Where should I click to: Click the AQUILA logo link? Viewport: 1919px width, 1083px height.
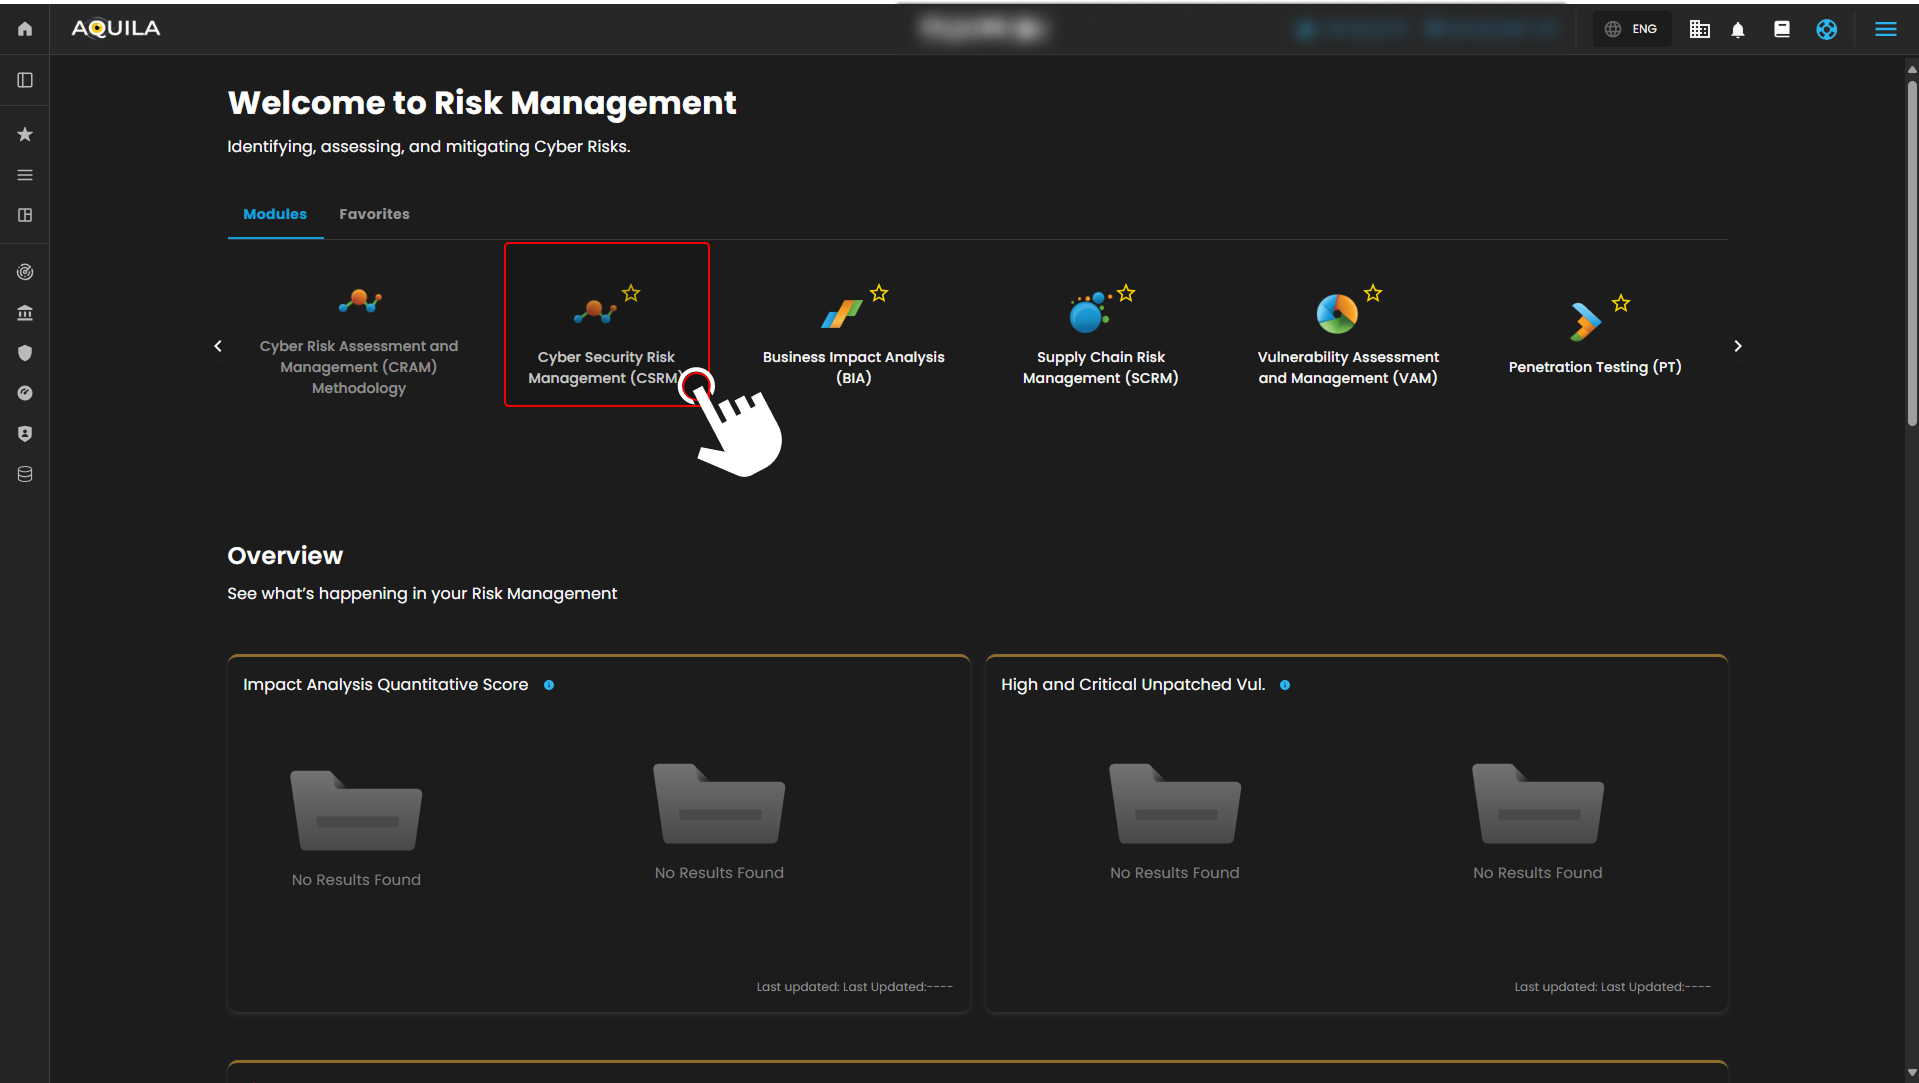116,29
